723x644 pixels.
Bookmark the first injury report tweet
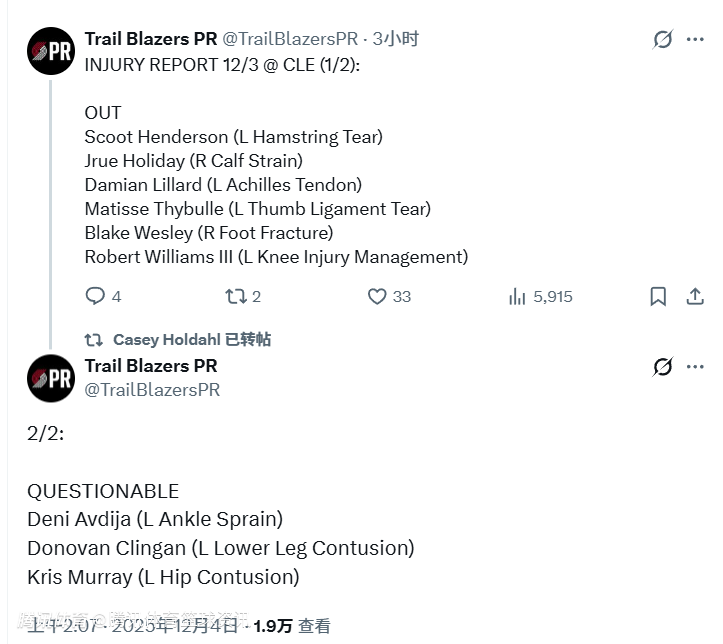coord(658,296)
